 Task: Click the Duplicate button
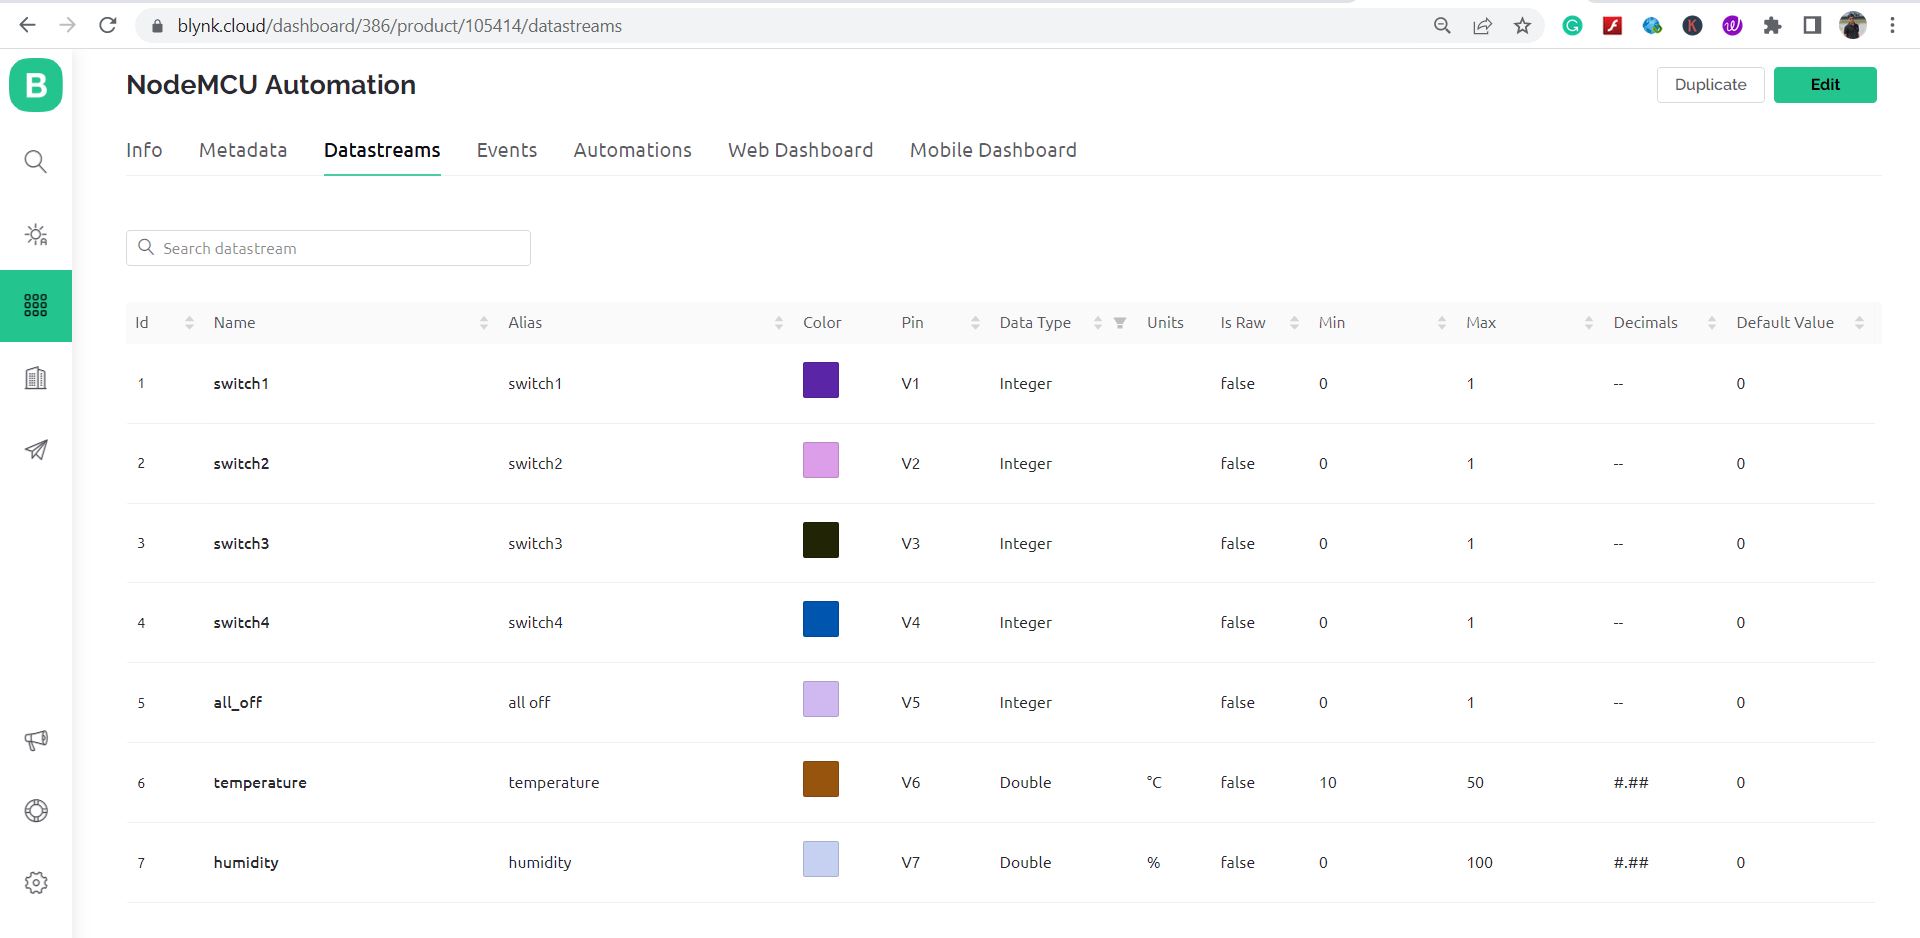point(1710,85)
